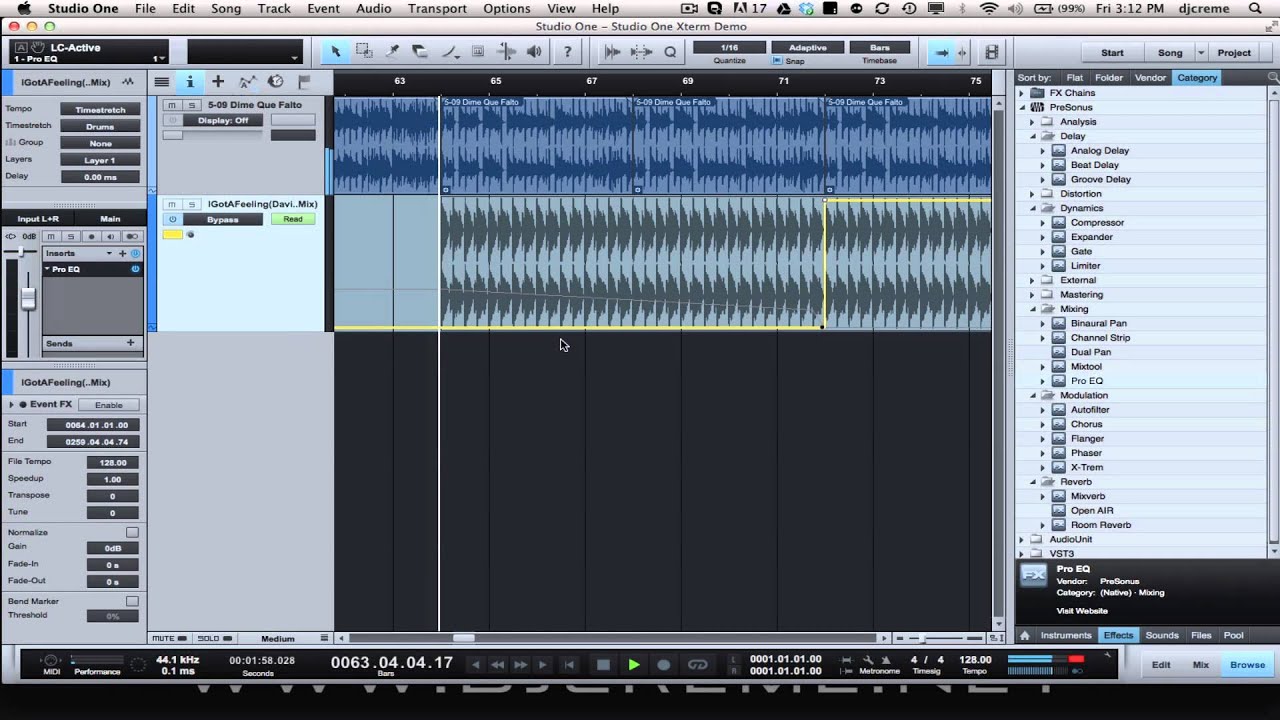Click the Rewind transport button
Viewport: 1280px width, 720px height.
click(x=497, y=664)
